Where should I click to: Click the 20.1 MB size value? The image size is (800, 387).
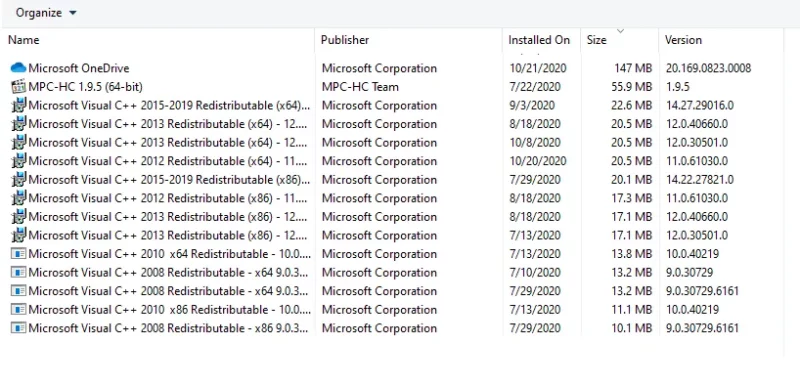click(x=632, y=179)
